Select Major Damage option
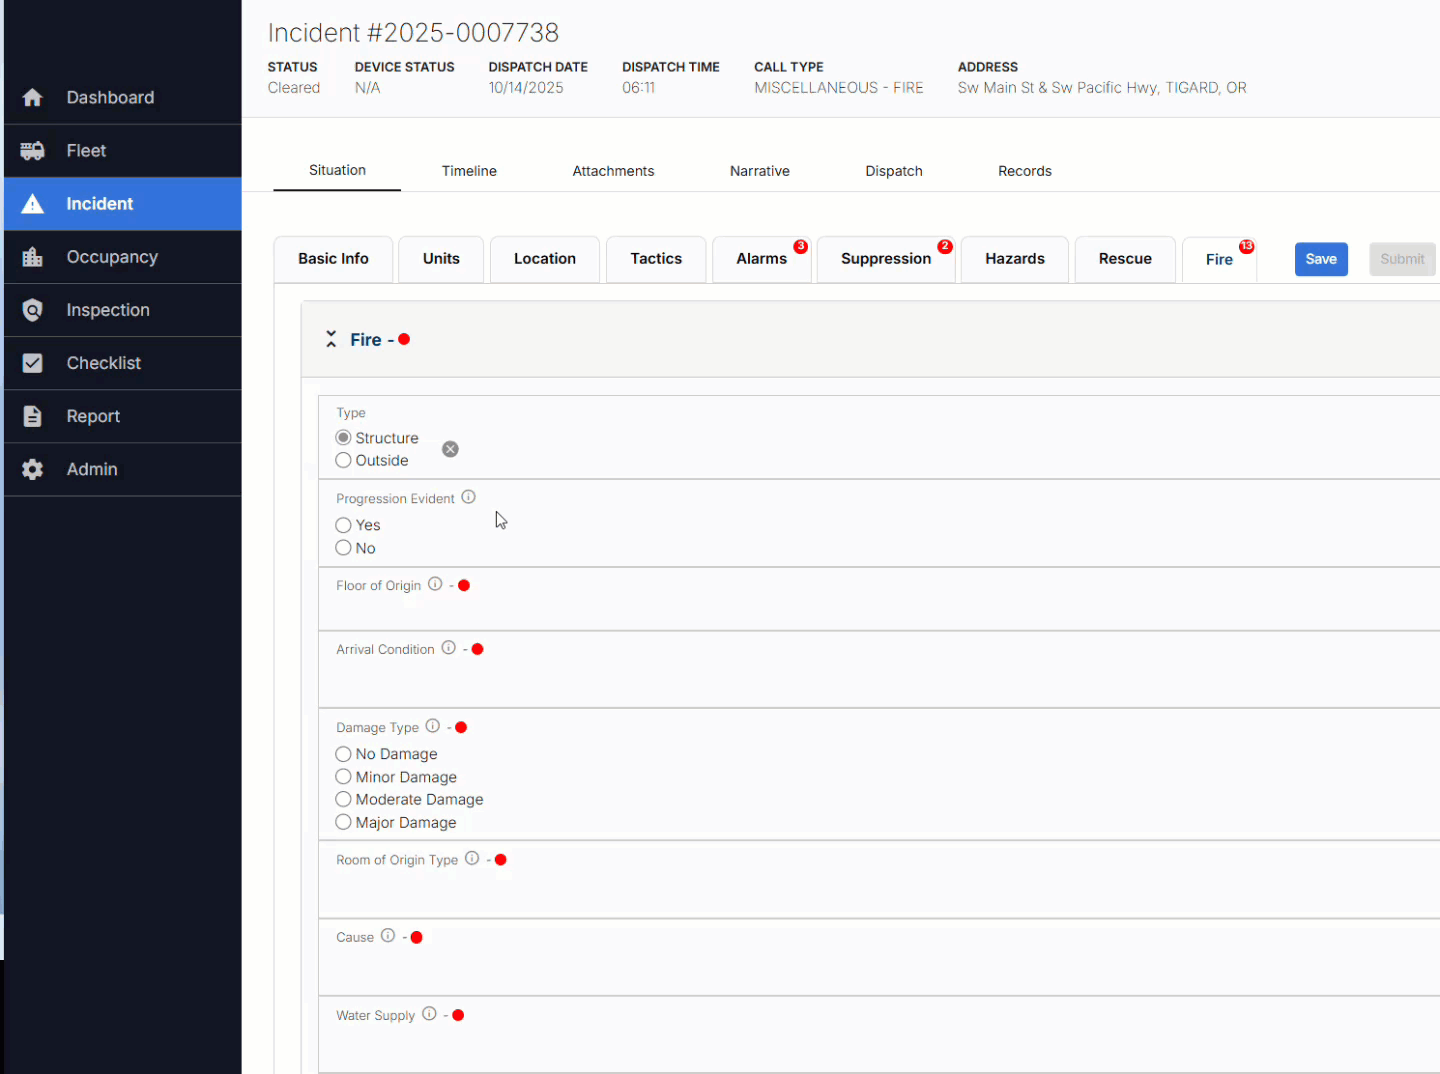 click(x=343, y=822)
